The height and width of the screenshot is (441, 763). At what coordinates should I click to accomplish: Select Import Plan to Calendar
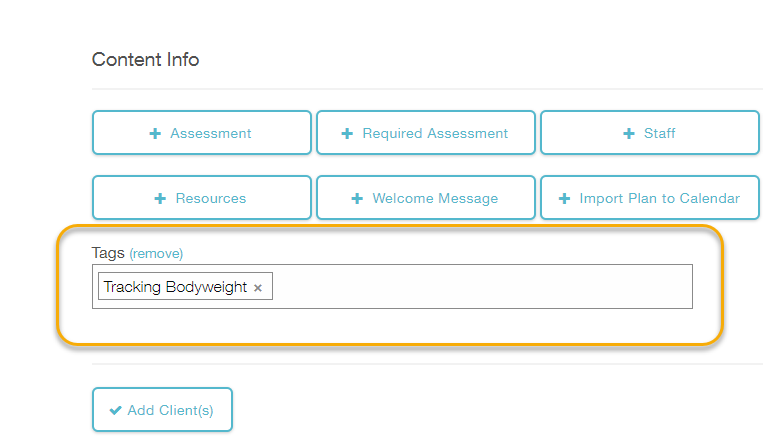[650, 198]
